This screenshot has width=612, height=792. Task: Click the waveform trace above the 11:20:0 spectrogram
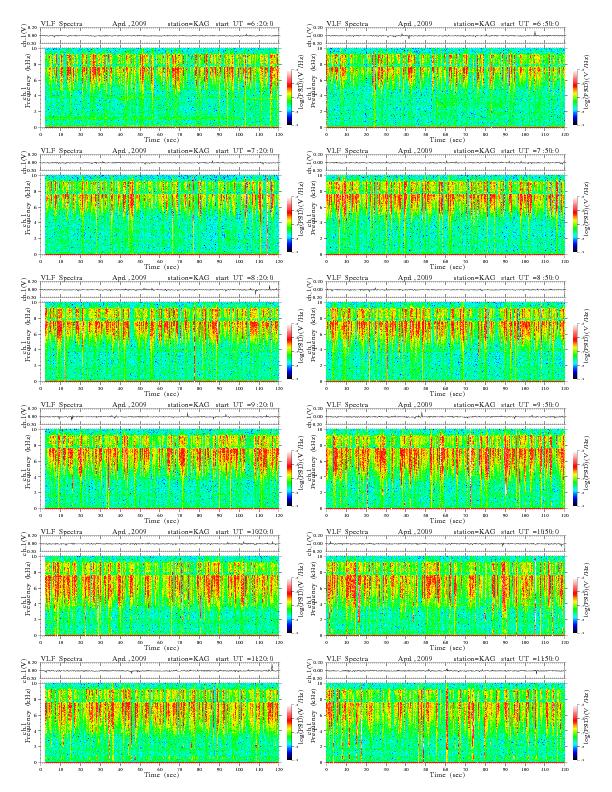(160, 671)
